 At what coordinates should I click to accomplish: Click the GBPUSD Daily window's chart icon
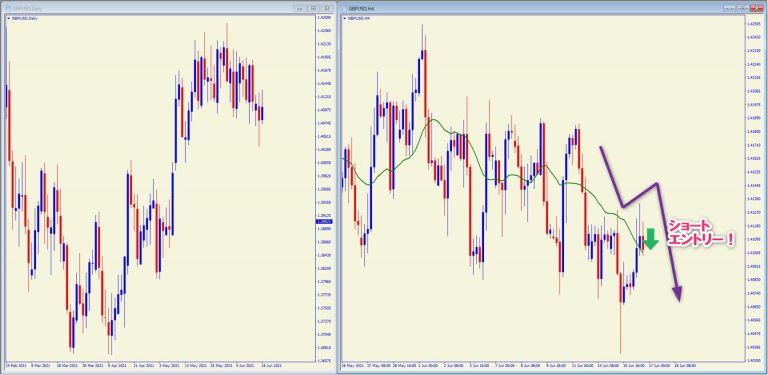[8, 8]
